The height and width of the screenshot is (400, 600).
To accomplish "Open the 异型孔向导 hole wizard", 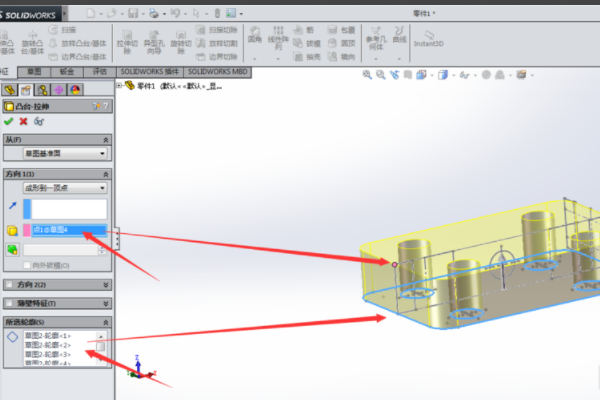I will [154, 43].
